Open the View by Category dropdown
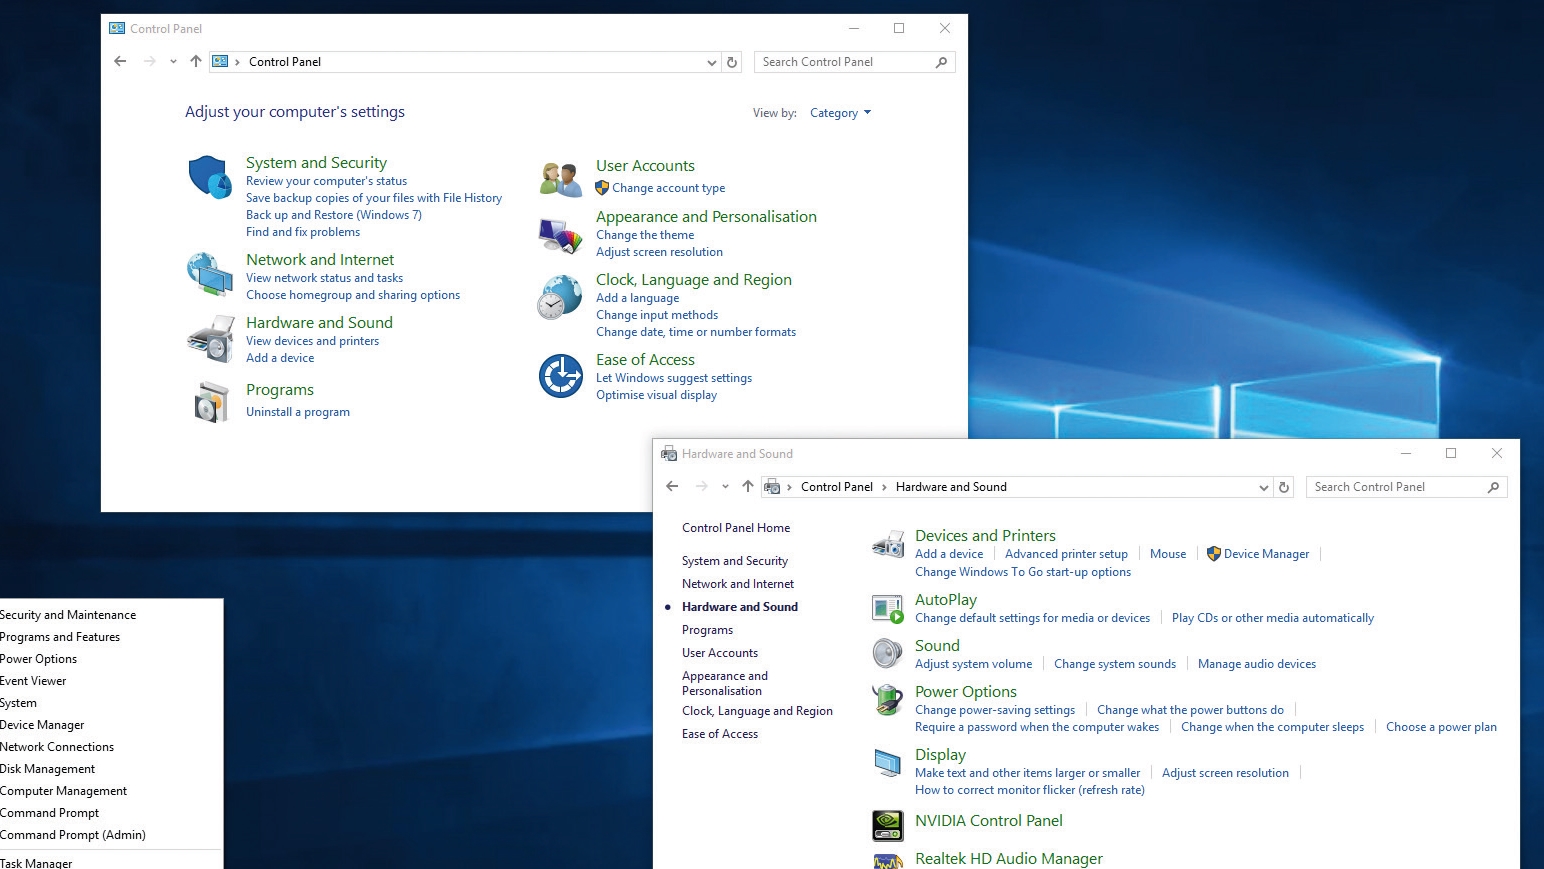The image size is (1544, 869). (840, 113)
